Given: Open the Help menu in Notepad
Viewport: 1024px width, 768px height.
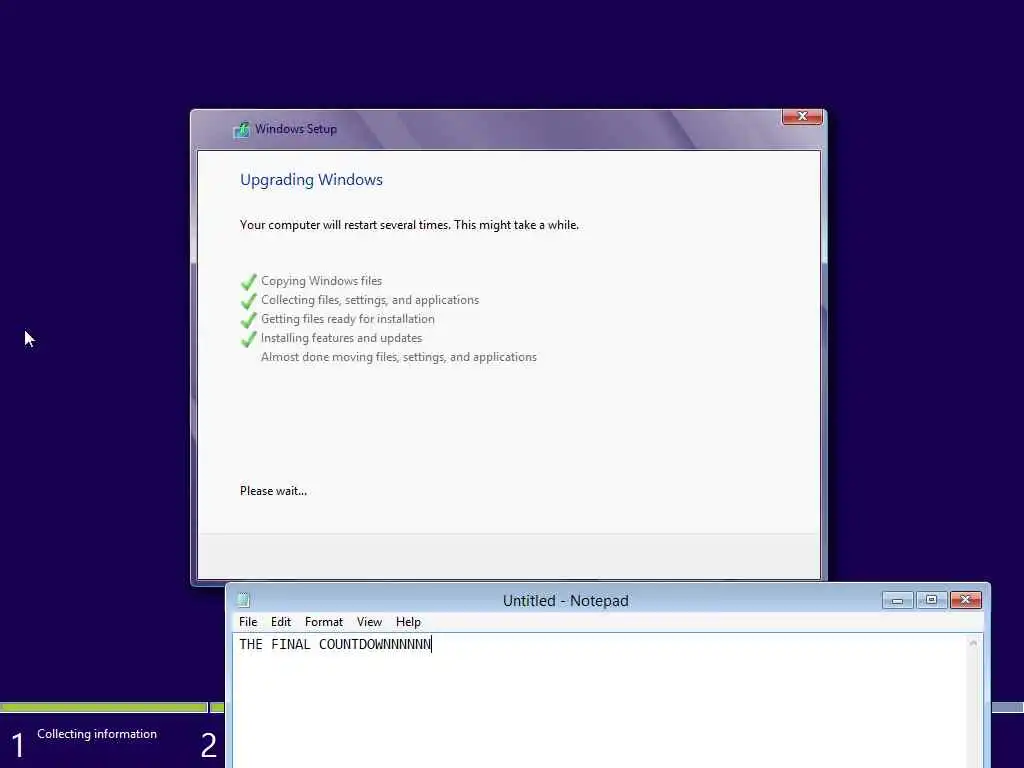Looking at the screenshot, I should [408, 622].
